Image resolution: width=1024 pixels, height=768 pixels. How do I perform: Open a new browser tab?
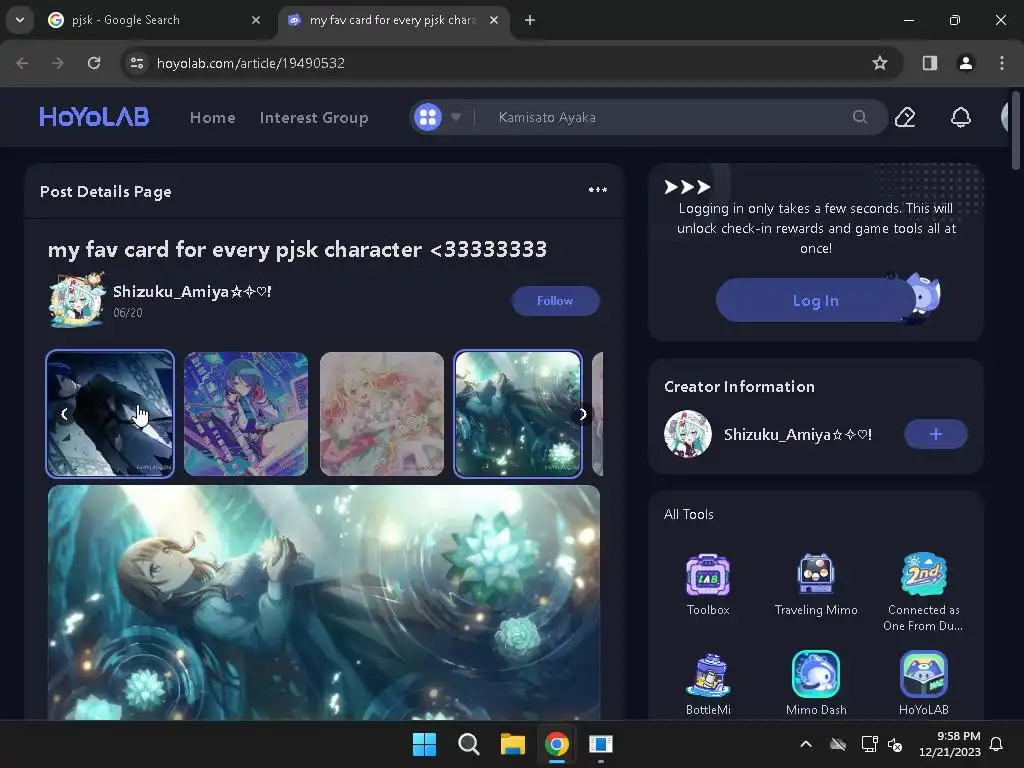tap(530, 20)
